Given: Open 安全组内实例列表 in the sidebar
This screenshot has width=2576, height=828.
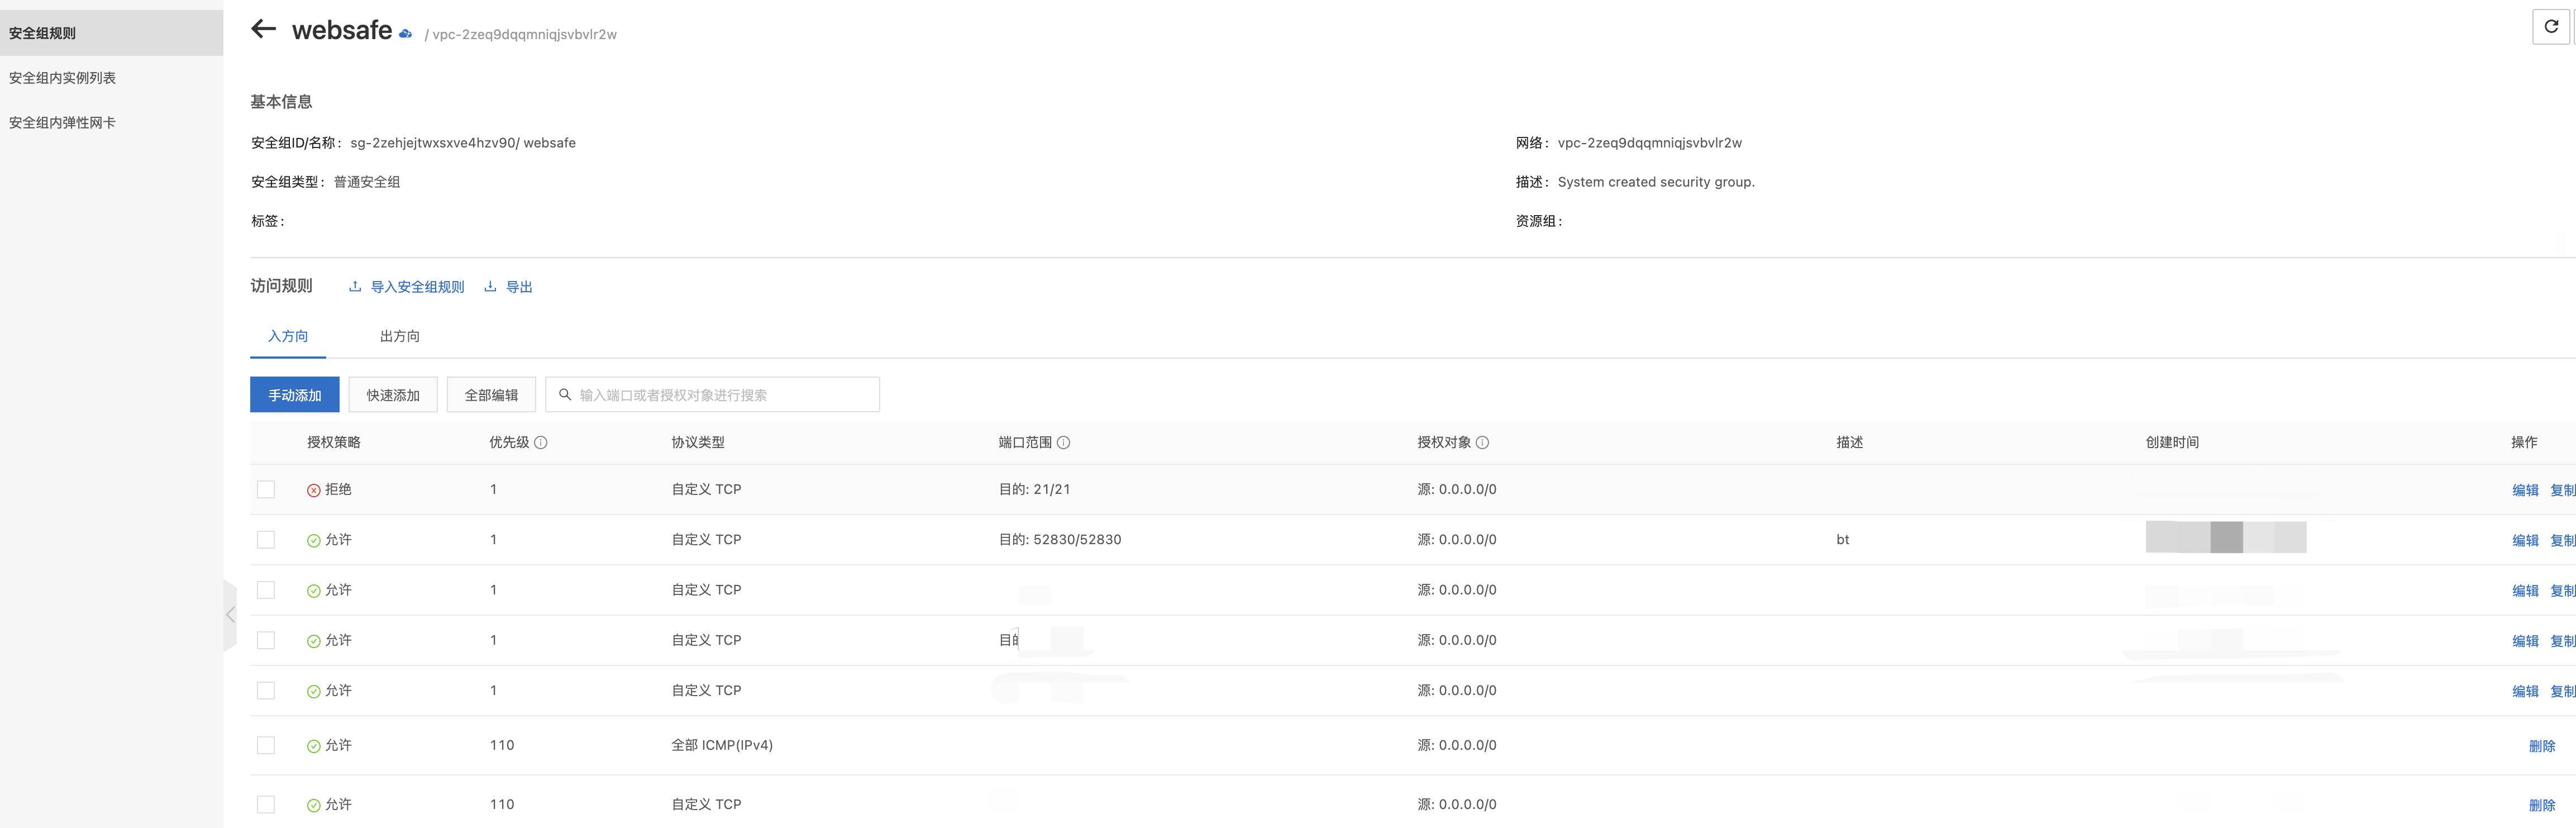Looking at the screenshot, I should click(x=62, y=78).
